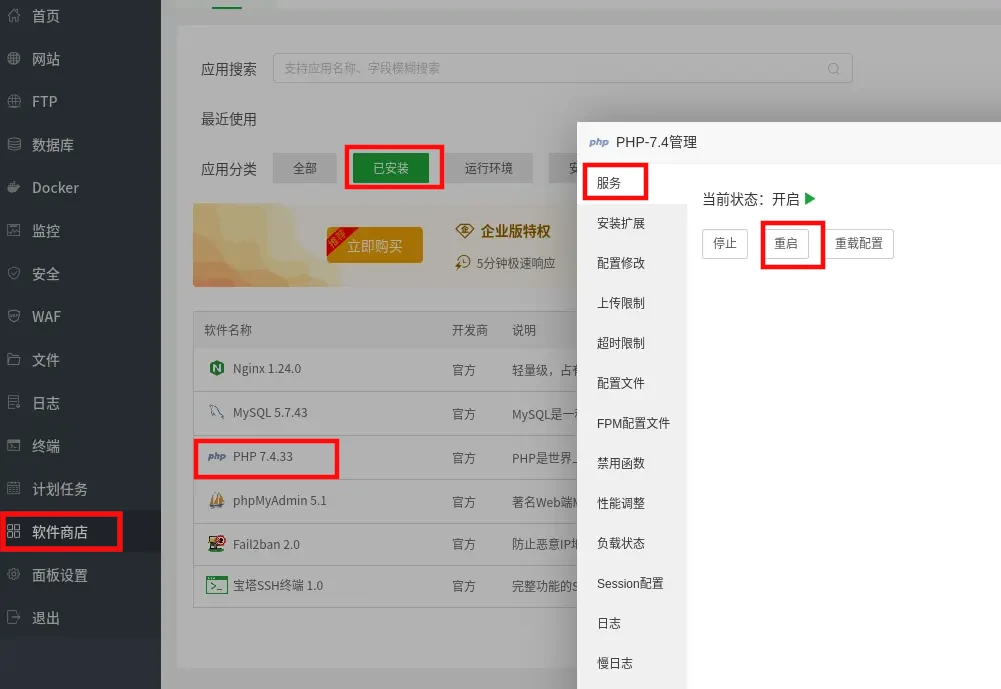Viewport: 1001px width, 689px height.
Task: Click the php icon in the PHP 7.4.33 row
Action: (x=217, y=456)
